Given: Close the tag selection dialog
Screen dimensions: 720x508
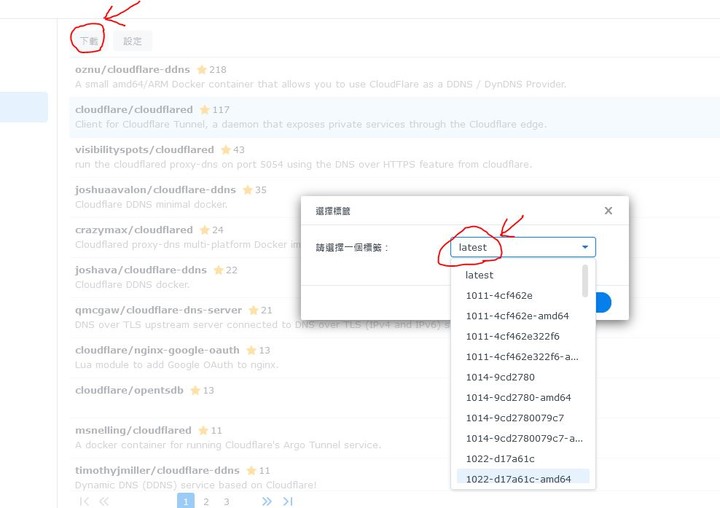Looking at the screenshot, I should point(608,210).
